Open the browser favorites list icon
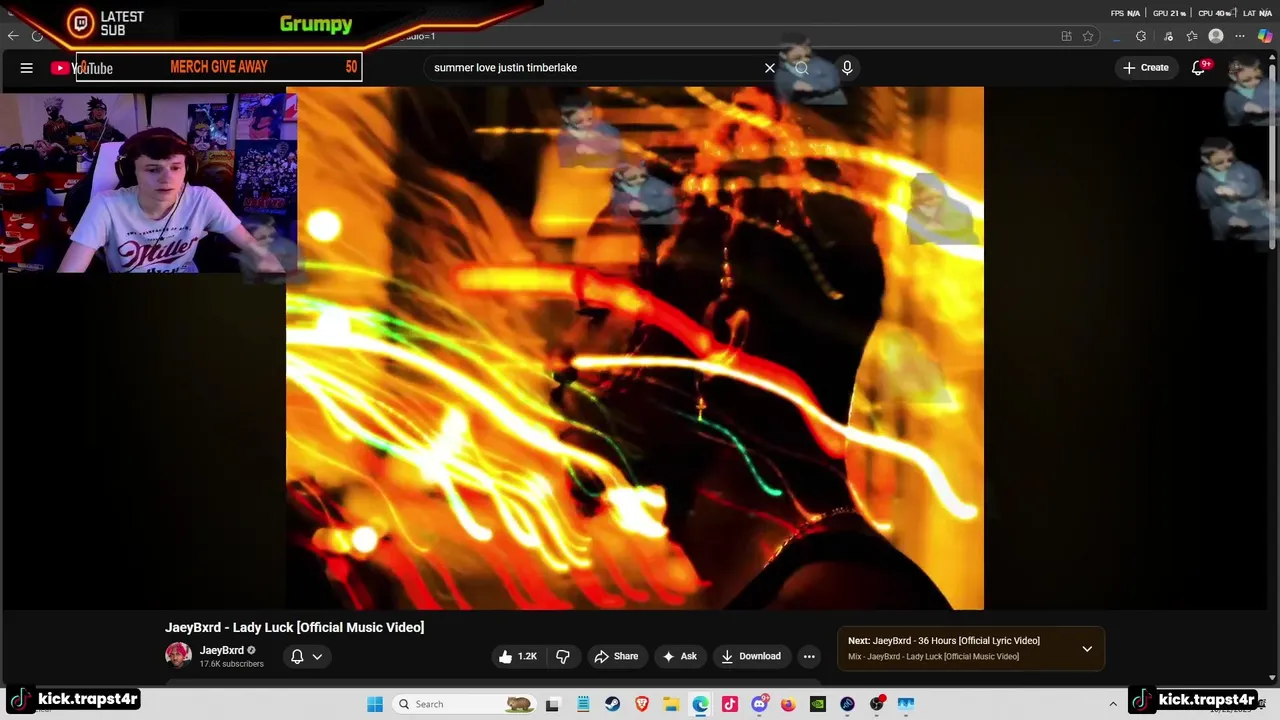 point(1192,36)
